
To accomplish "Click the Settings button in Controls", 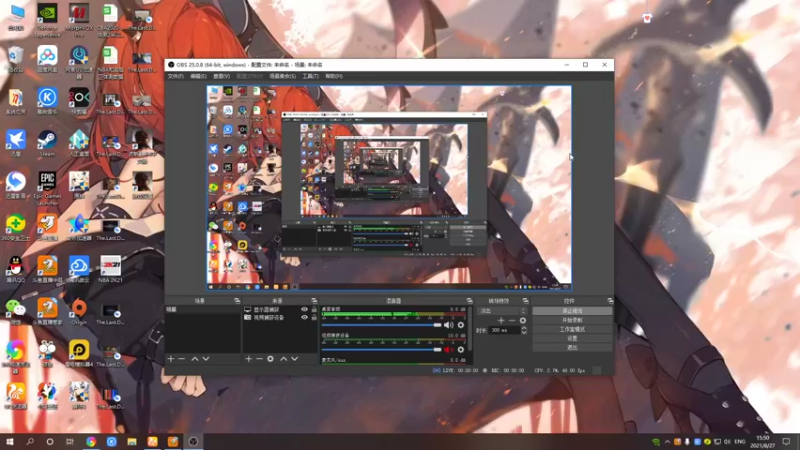I will point(572,338).
